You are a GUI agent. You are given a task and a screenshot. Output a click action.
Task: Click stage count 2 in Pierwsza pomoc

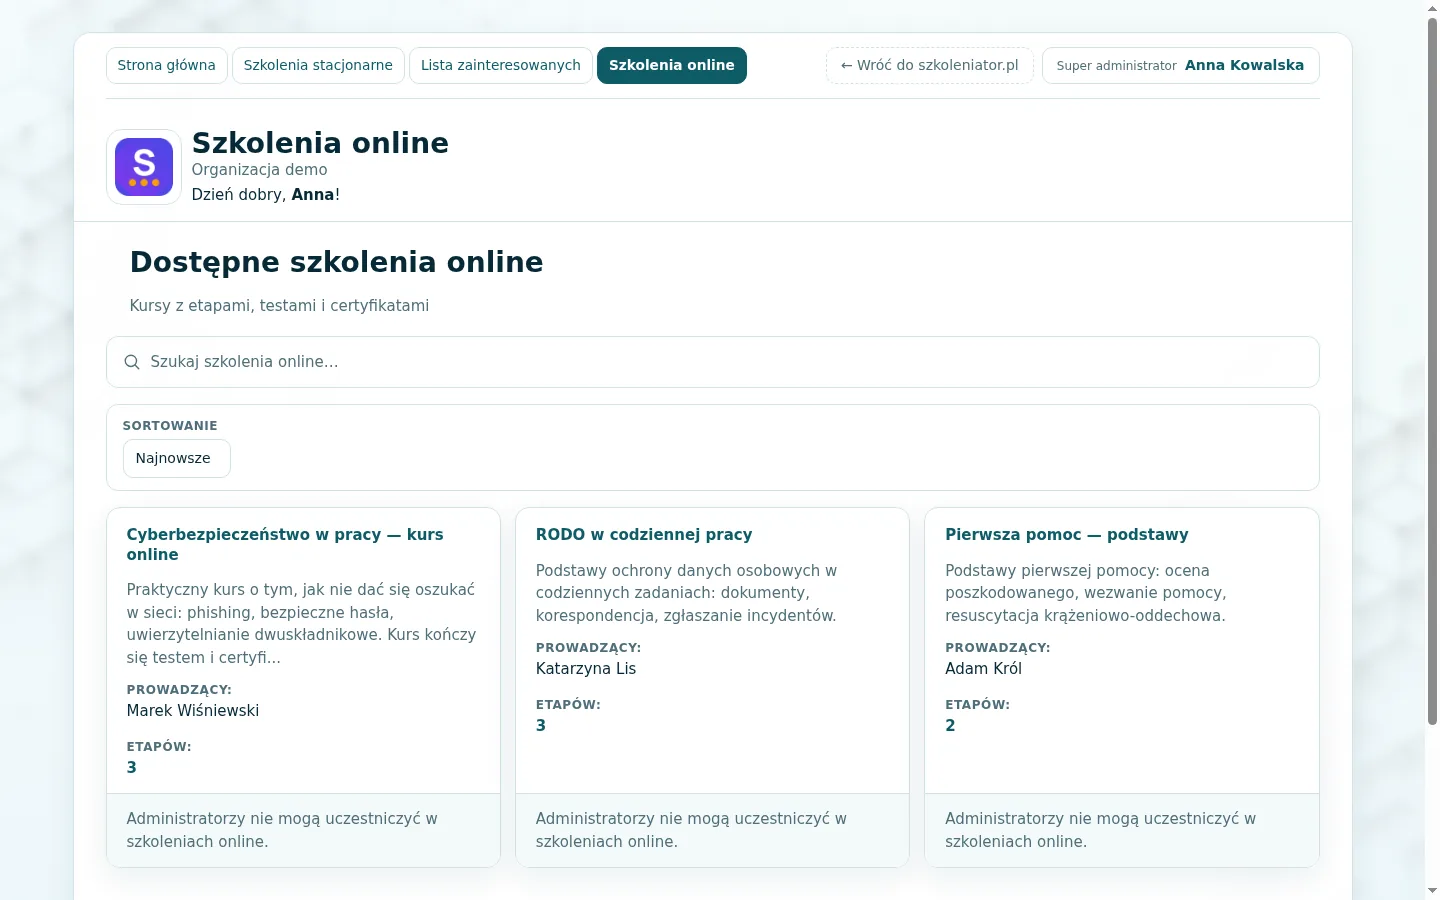(950, 725)
